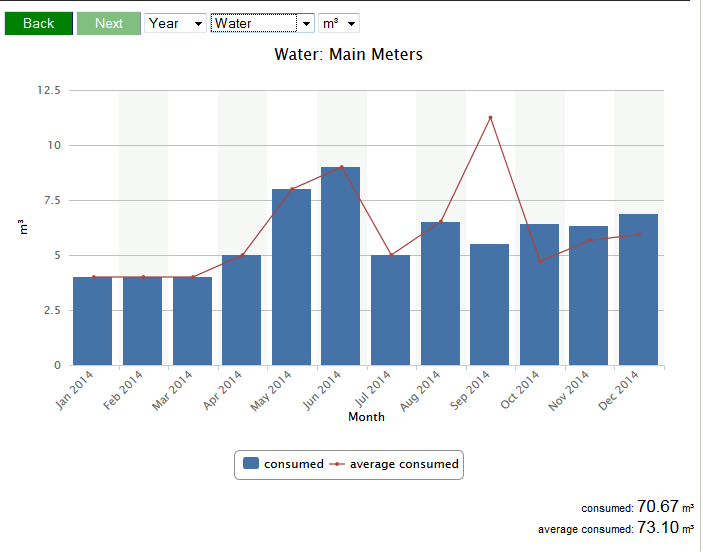Open the Year period dropdown
Image resolution: width=703 pixels, height=552 pixels.
coord(175,23)
